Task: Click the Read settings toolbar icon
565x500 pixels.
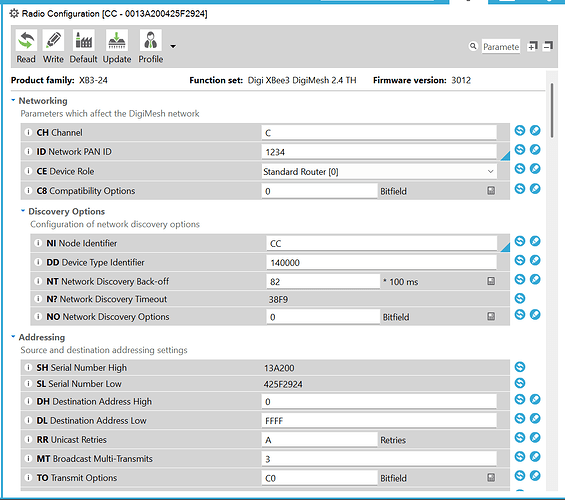Action: pyautogui.click(x=26, y=40)
